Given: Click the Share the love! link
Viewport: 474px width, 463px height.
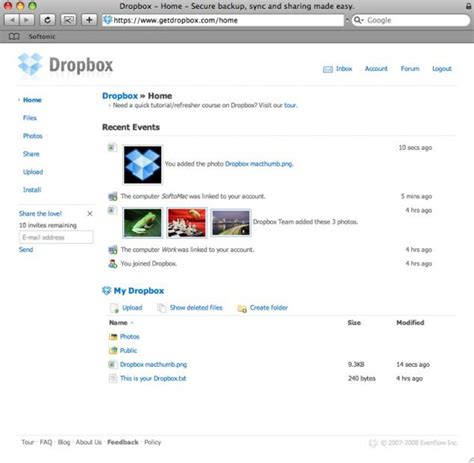Looking at the screenshot, I should point(40,214).
